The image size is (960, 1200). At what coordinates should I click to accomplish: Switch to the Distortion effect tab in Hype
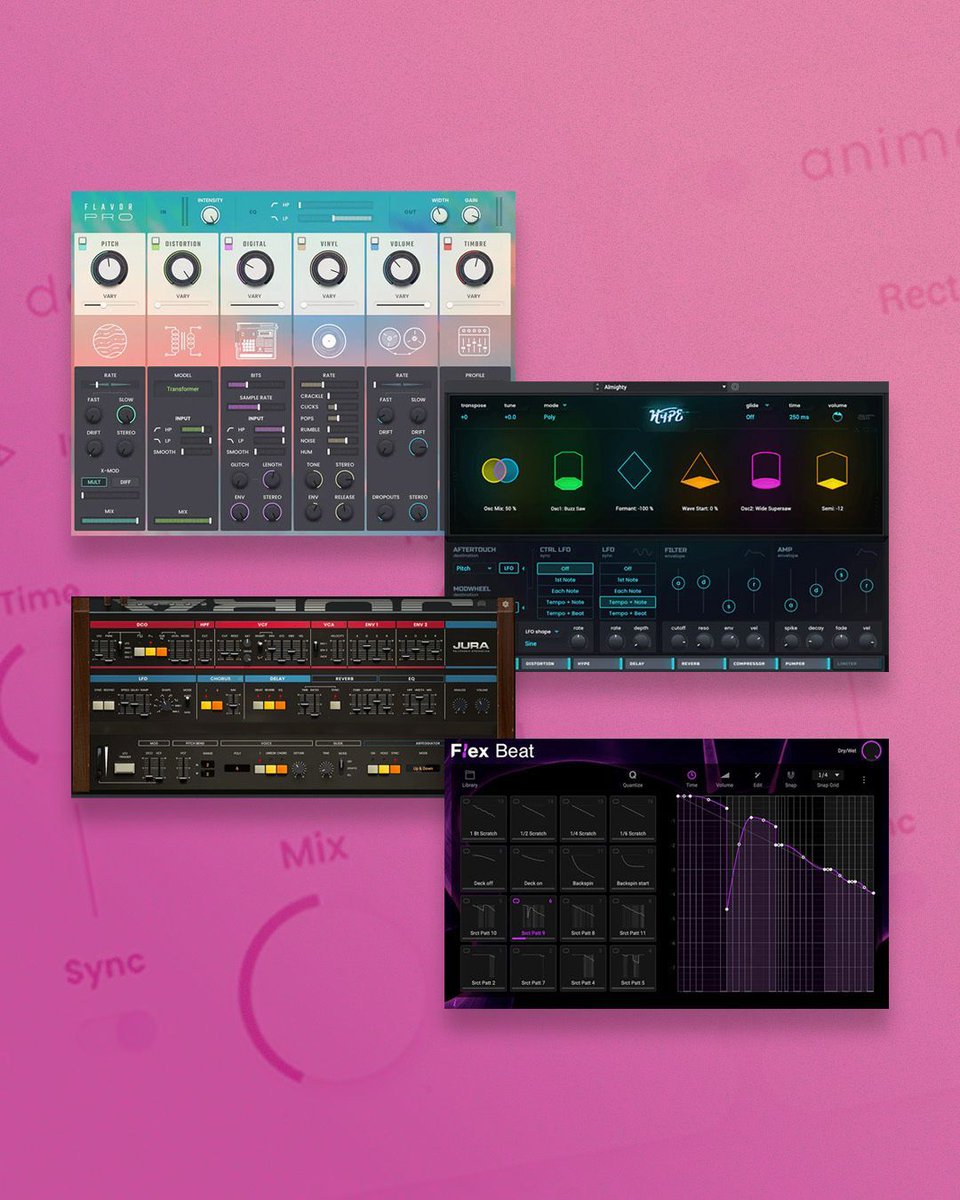[545, 664]
